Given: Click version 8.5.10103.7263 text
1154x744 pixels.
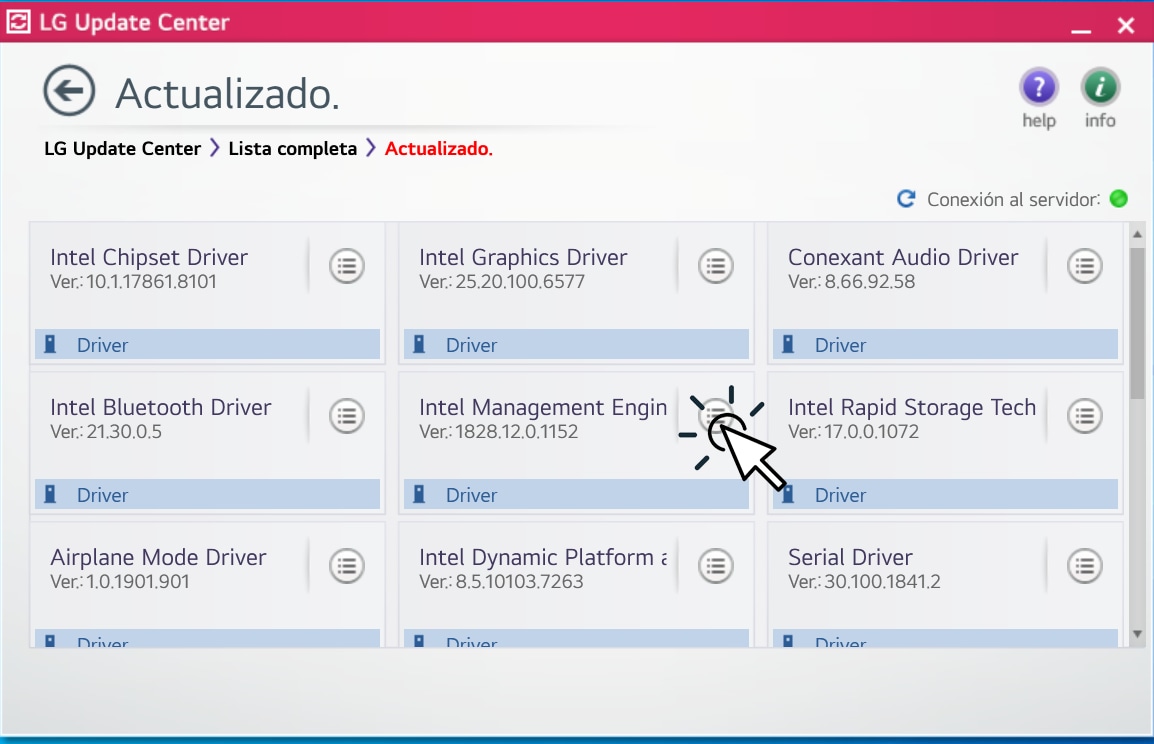Looking at the screenshot, I should coord(501,582).
